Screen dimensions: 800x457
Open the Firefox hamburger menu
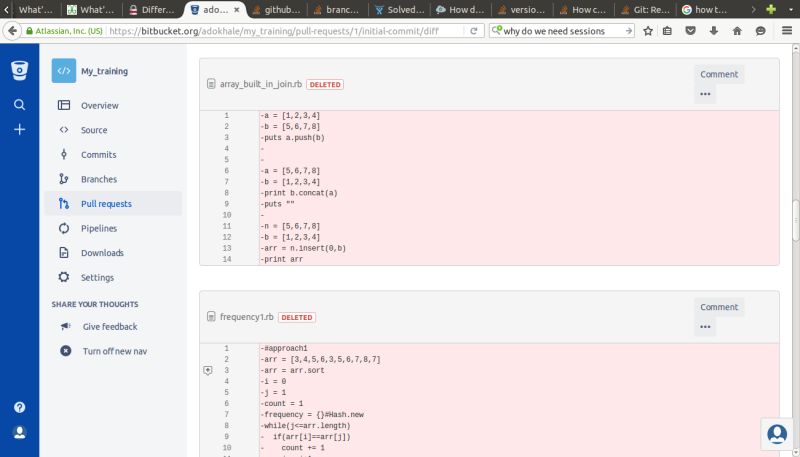click(x=787, y=31)
